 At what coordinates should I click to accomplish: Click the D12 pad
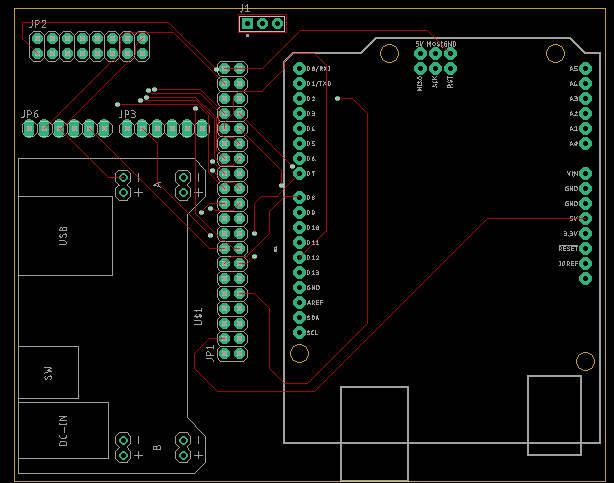(299, 257)
